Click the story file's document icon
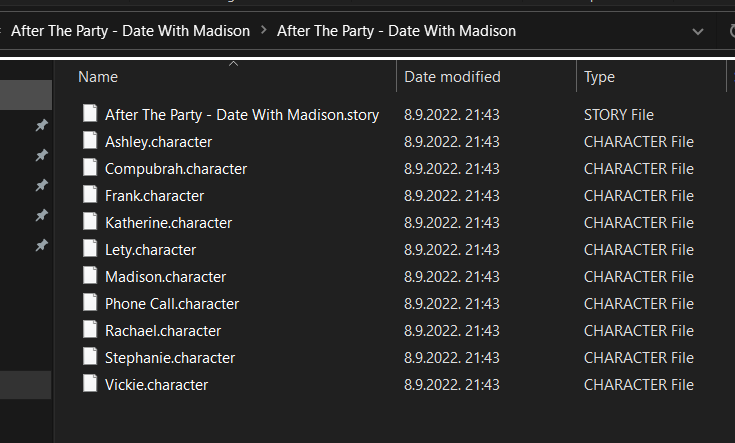 90,114
